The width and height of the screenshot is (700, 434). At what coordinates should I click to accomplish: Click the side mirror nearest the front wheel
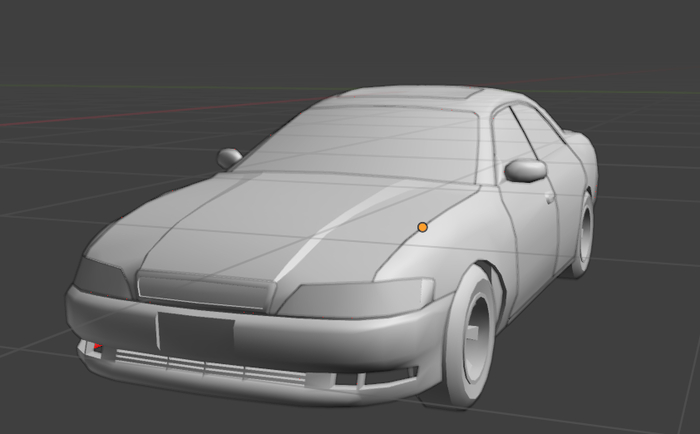click(525, 170)
